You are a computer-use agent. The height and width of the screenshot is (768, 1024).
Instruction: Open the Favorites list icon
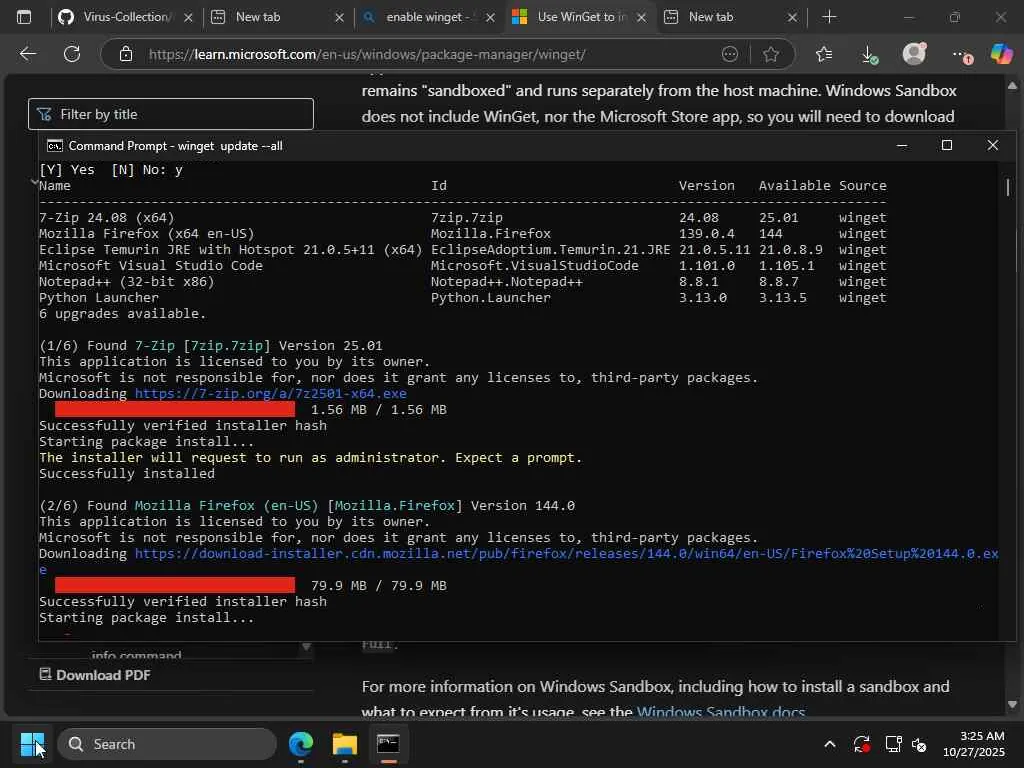(824, 54)
